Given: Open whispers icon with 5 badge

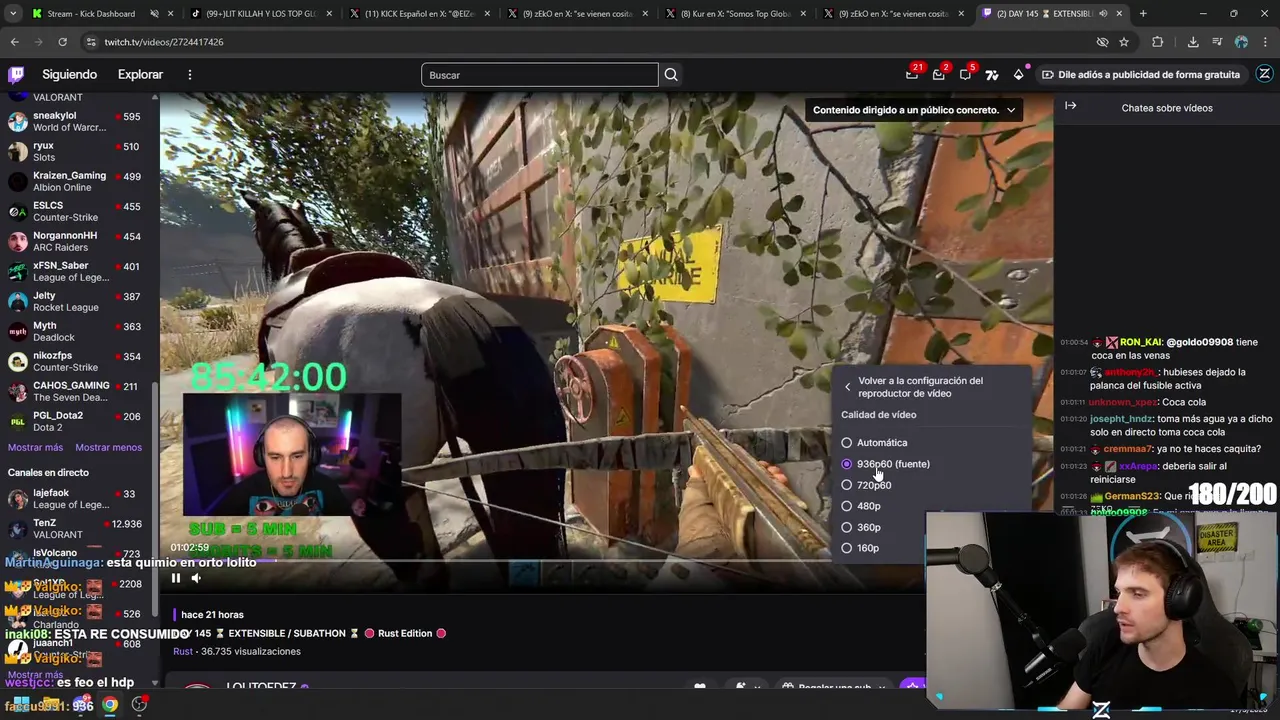Looking at the screenshot, I should click(x=965, y=75).
